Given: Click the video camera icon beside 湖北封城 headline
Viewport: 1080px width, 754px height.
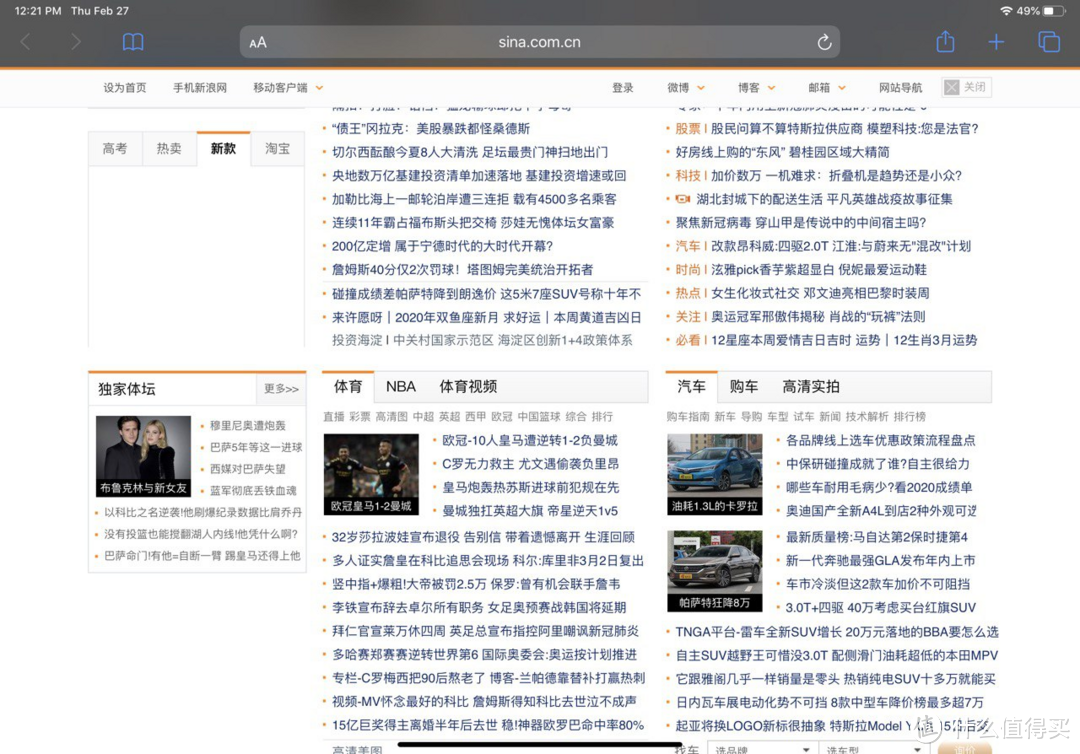Looking at the screenshot, I should pos(685,198).
